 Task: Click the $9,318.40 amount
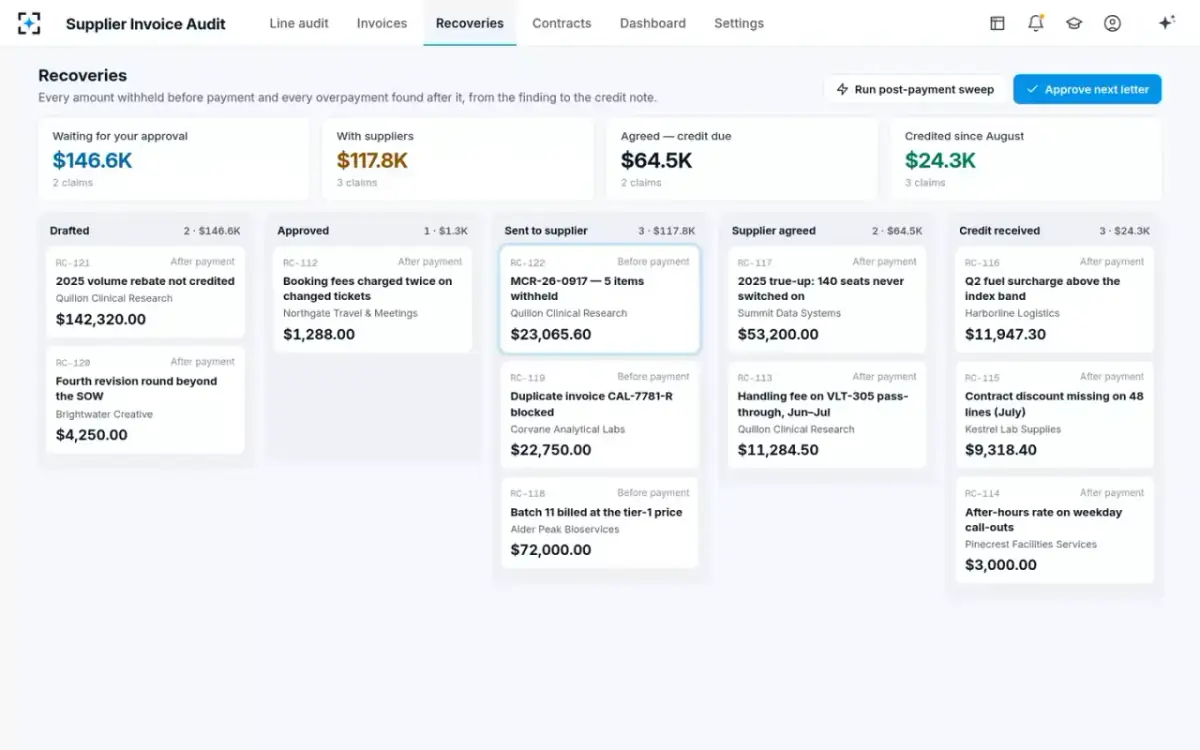(1001, 450)
